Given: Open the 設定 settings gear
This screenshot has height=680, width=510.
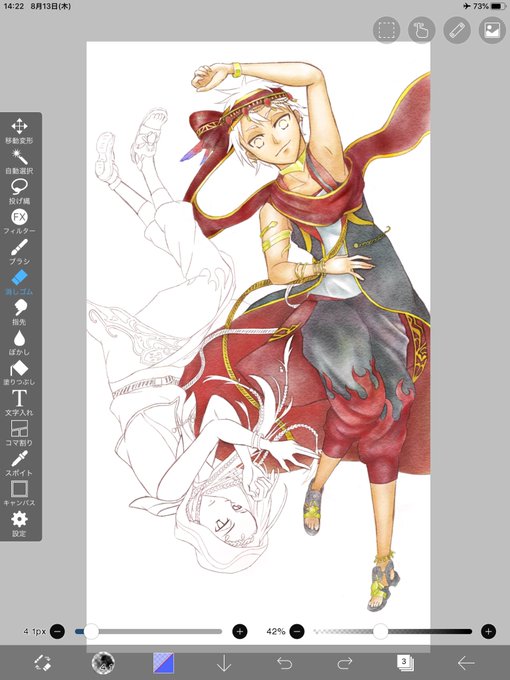Looking at the screenshot, I should (19, 524).
